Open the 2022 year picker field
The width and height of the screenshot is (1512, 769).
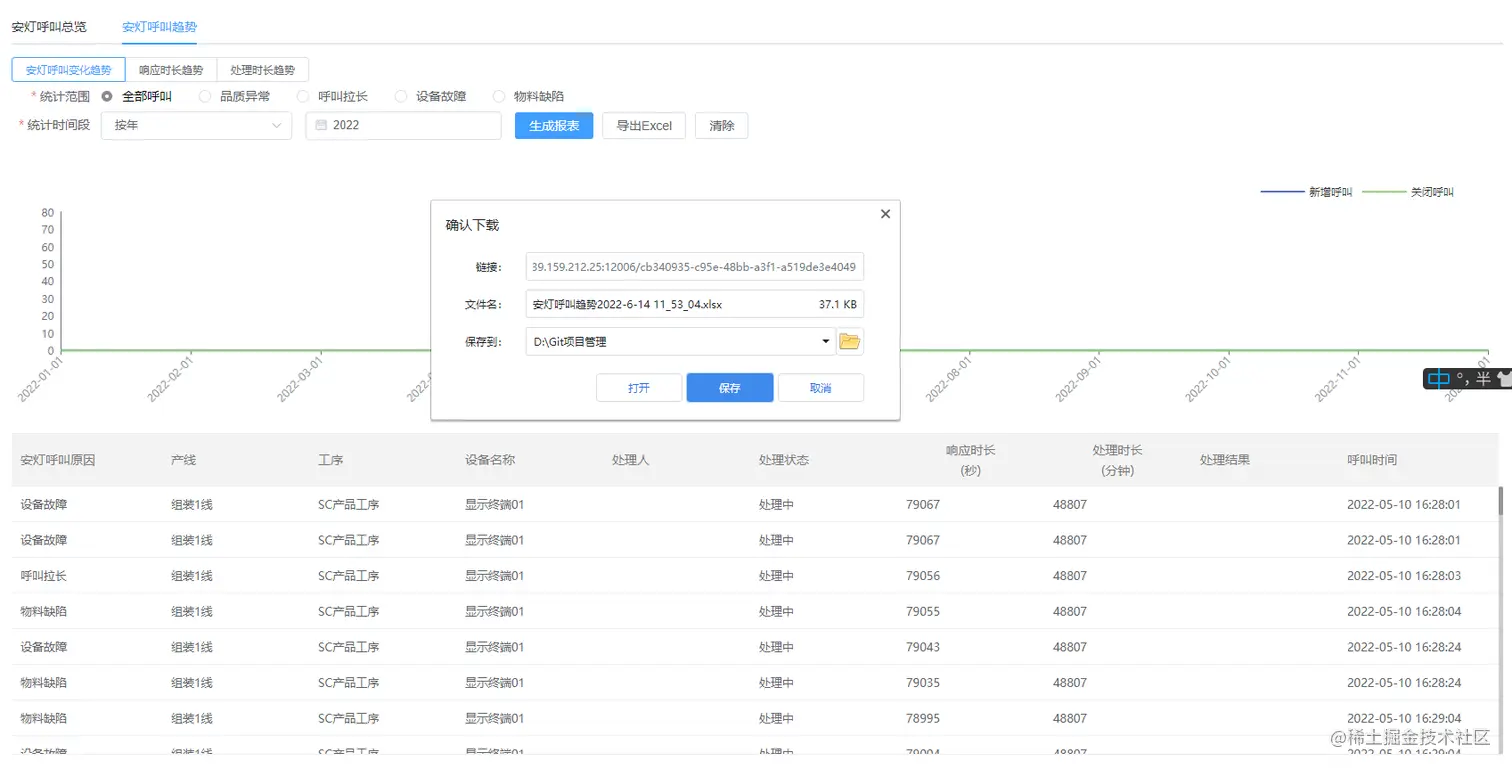[x=403, y=125]
